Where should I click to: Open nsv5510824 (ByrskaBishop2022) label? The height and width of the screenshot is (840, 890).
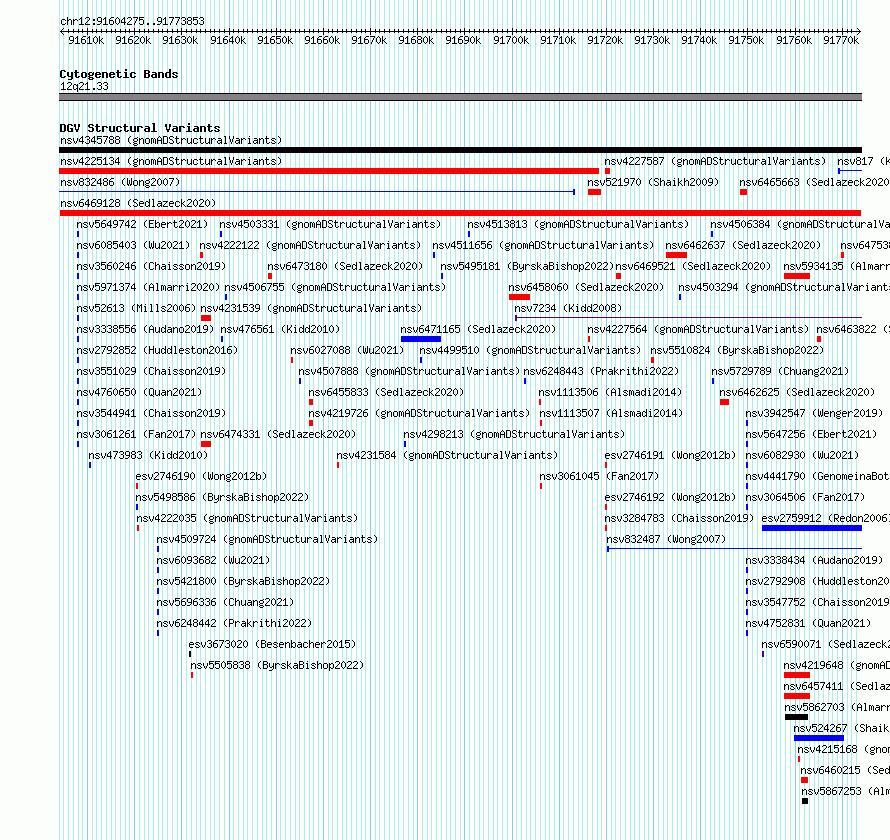pos(737,350)
